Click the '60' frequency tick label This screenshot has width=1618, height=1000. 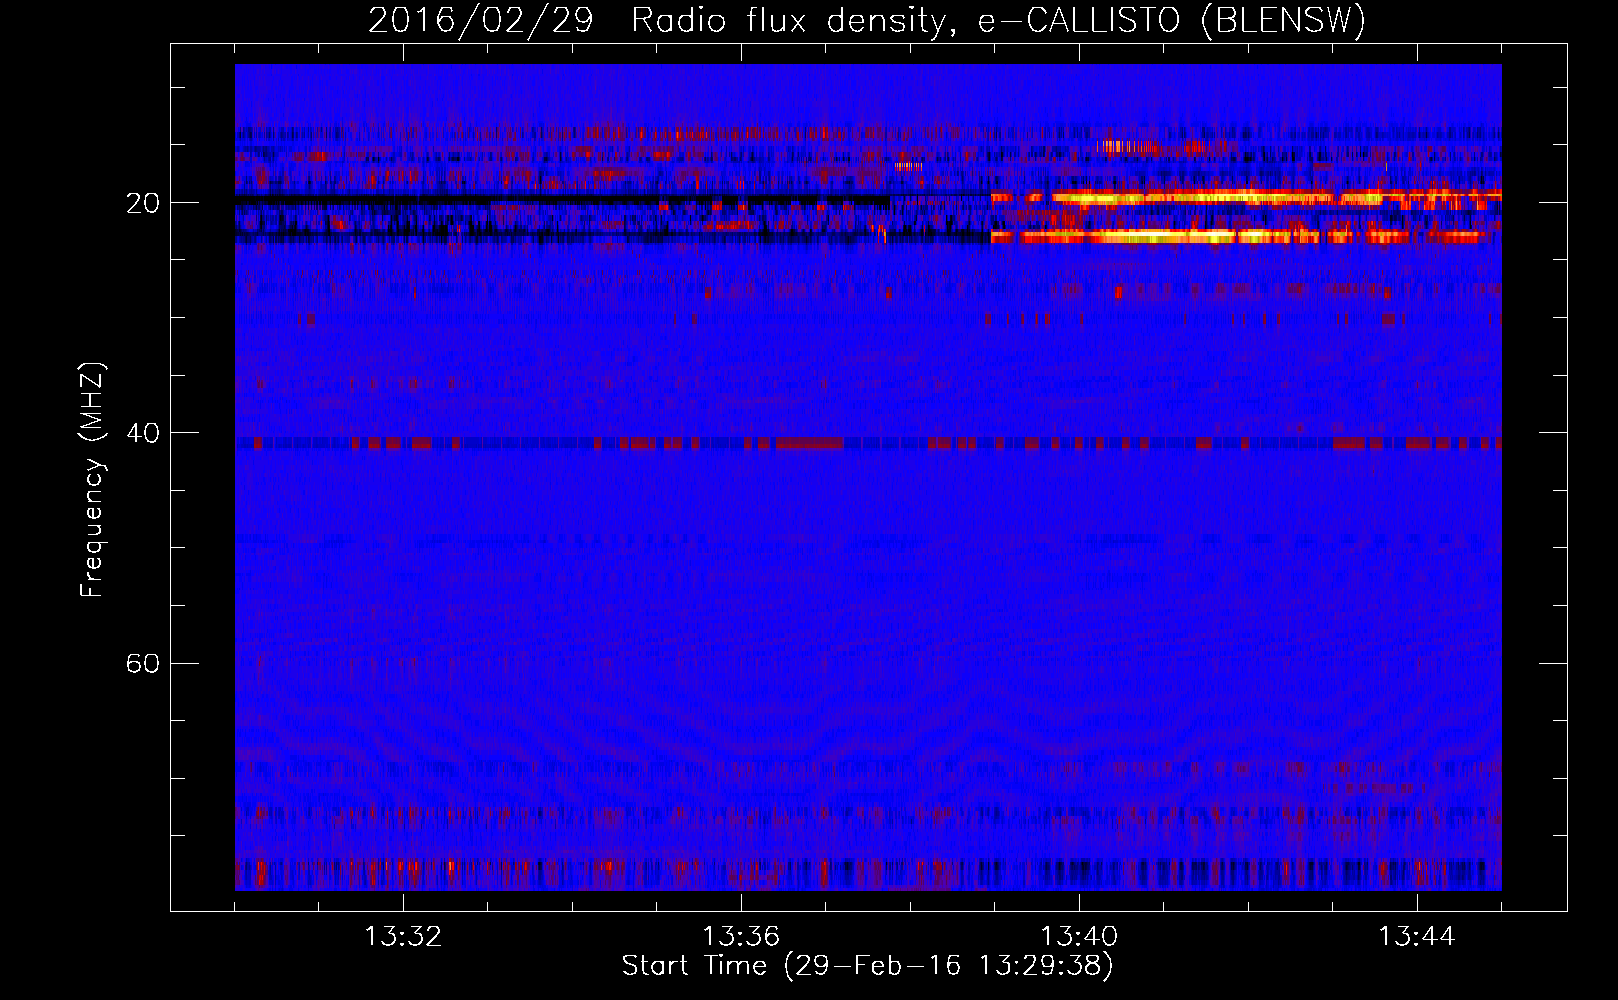[x=143, y=663]
